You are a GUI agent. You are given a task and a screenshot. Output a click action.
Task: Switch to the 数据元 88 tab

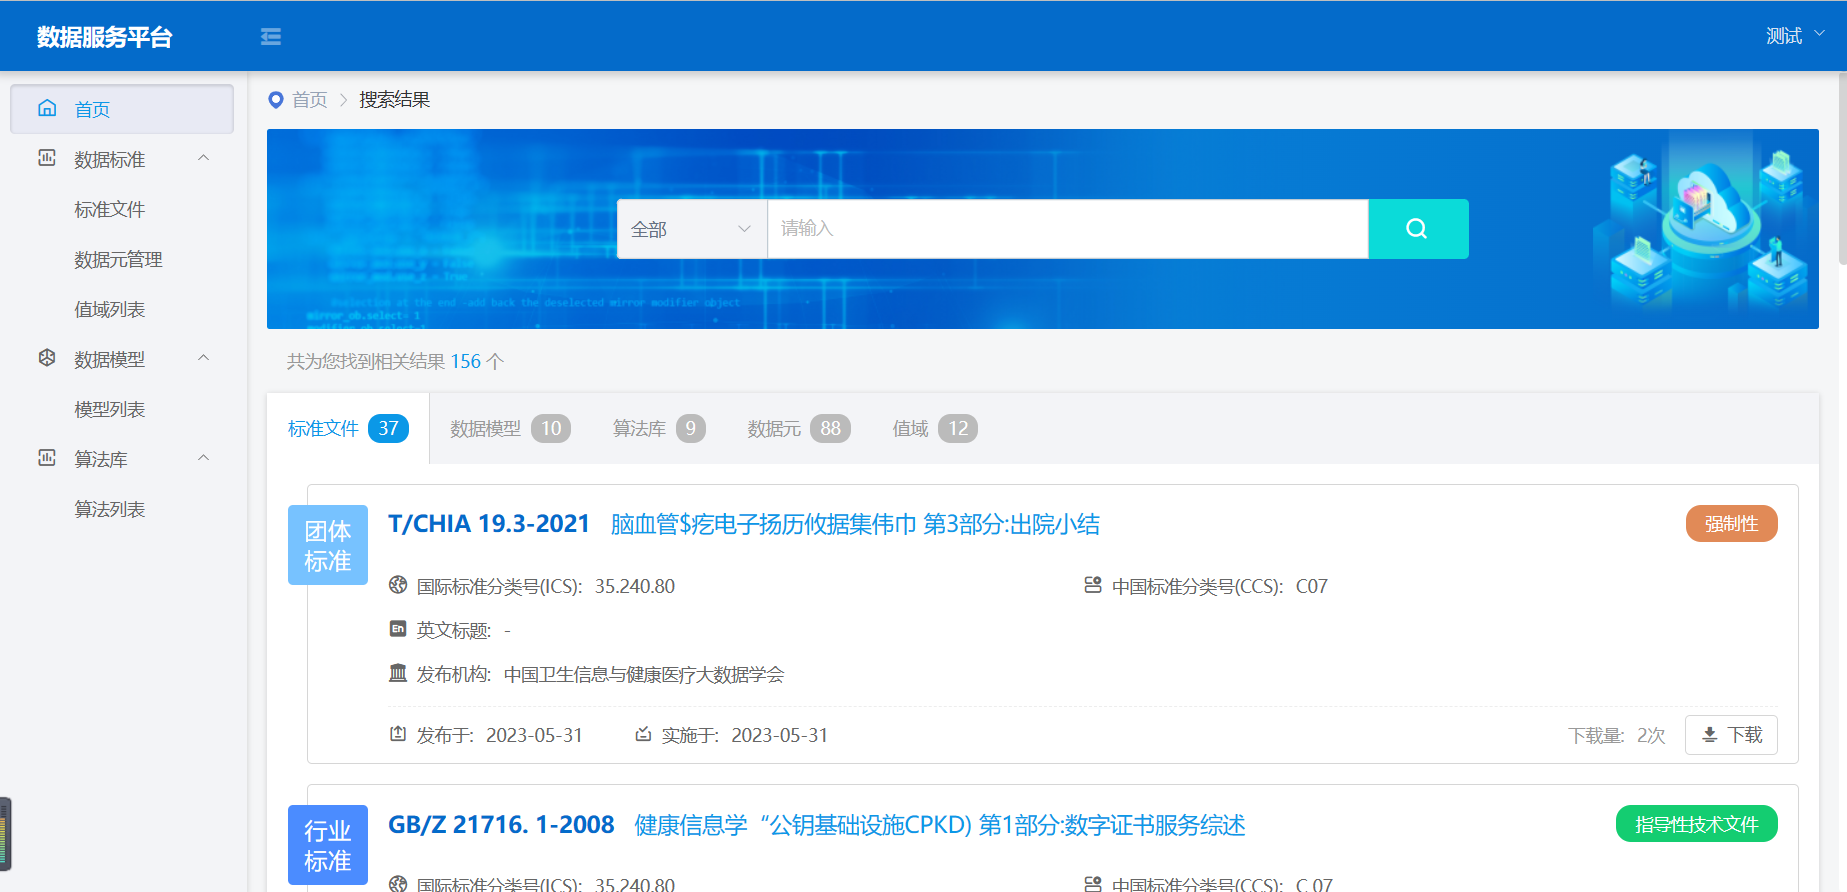(798, 428)
